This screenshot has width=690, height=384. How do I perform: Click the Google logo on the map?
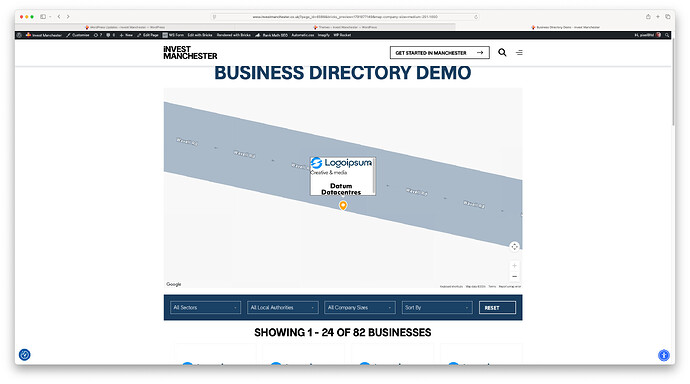click(174, 284)
